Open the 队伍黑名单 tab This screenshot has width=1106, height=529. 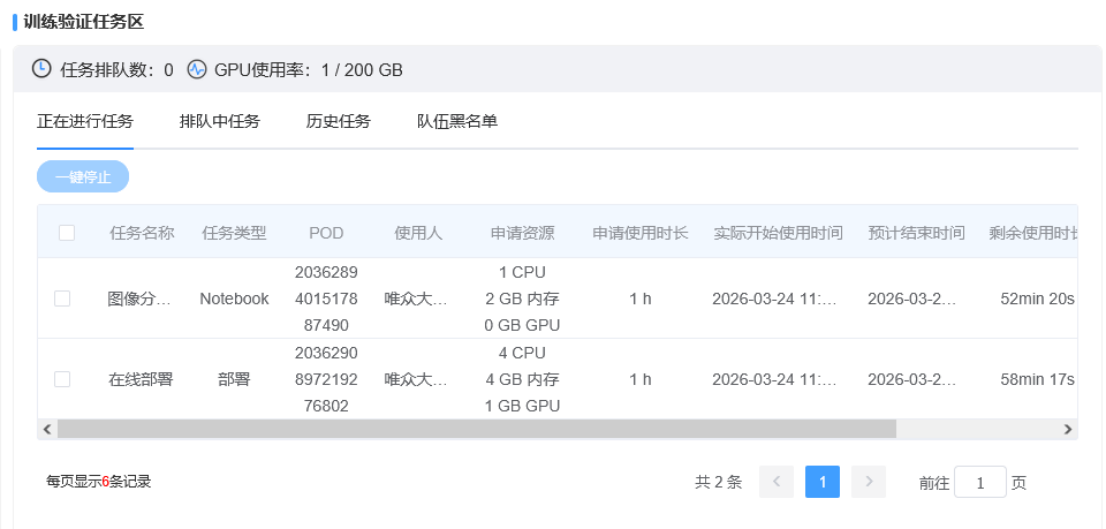458,122
